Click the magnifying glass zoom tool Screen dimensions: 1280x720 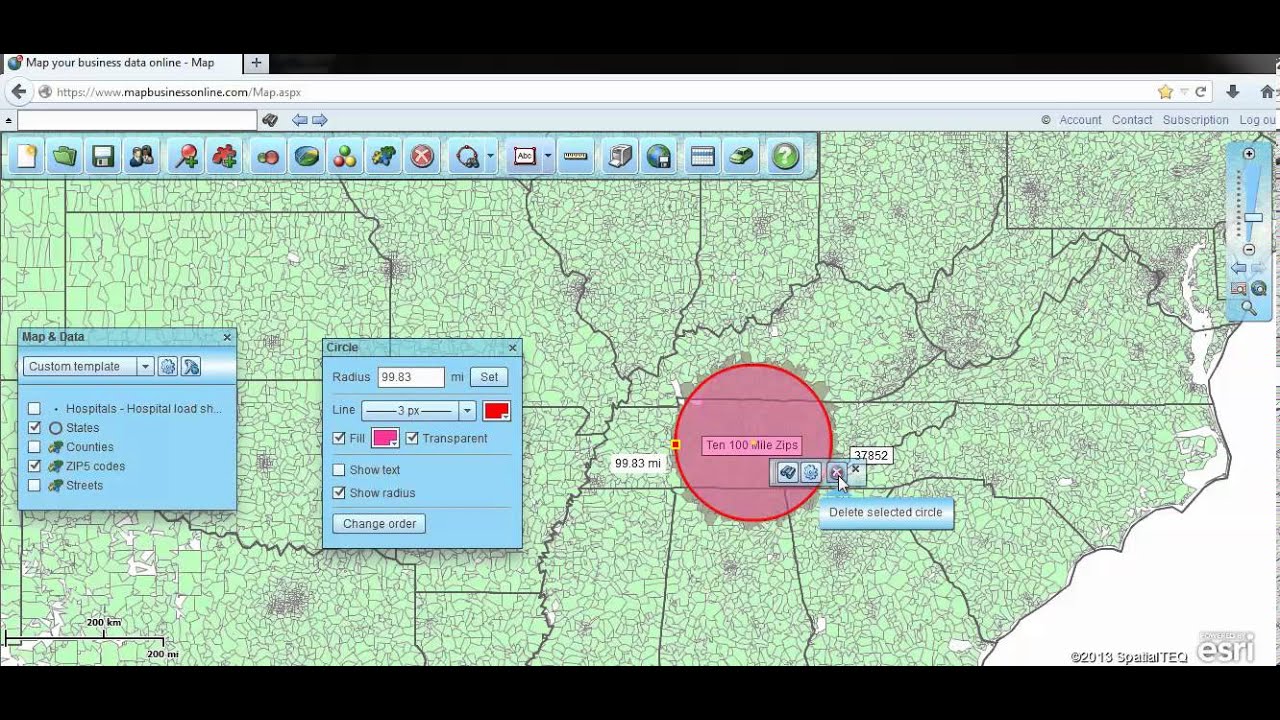point(1249,308)
